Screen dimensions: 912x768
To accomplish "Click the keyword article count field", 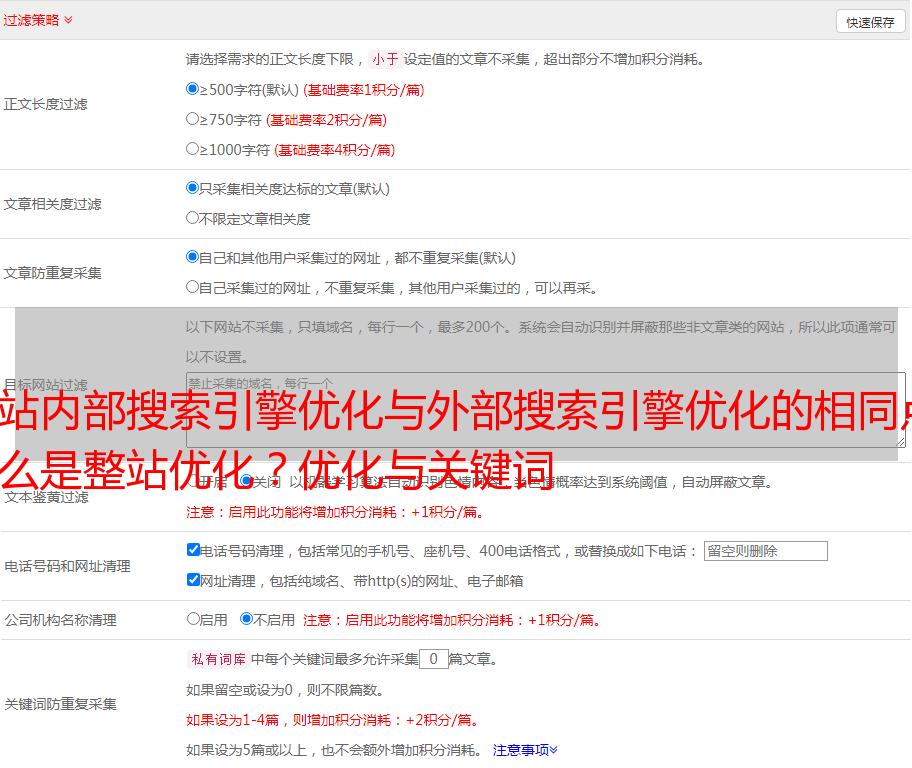I will pyautogui.click(x=433, y=659).
